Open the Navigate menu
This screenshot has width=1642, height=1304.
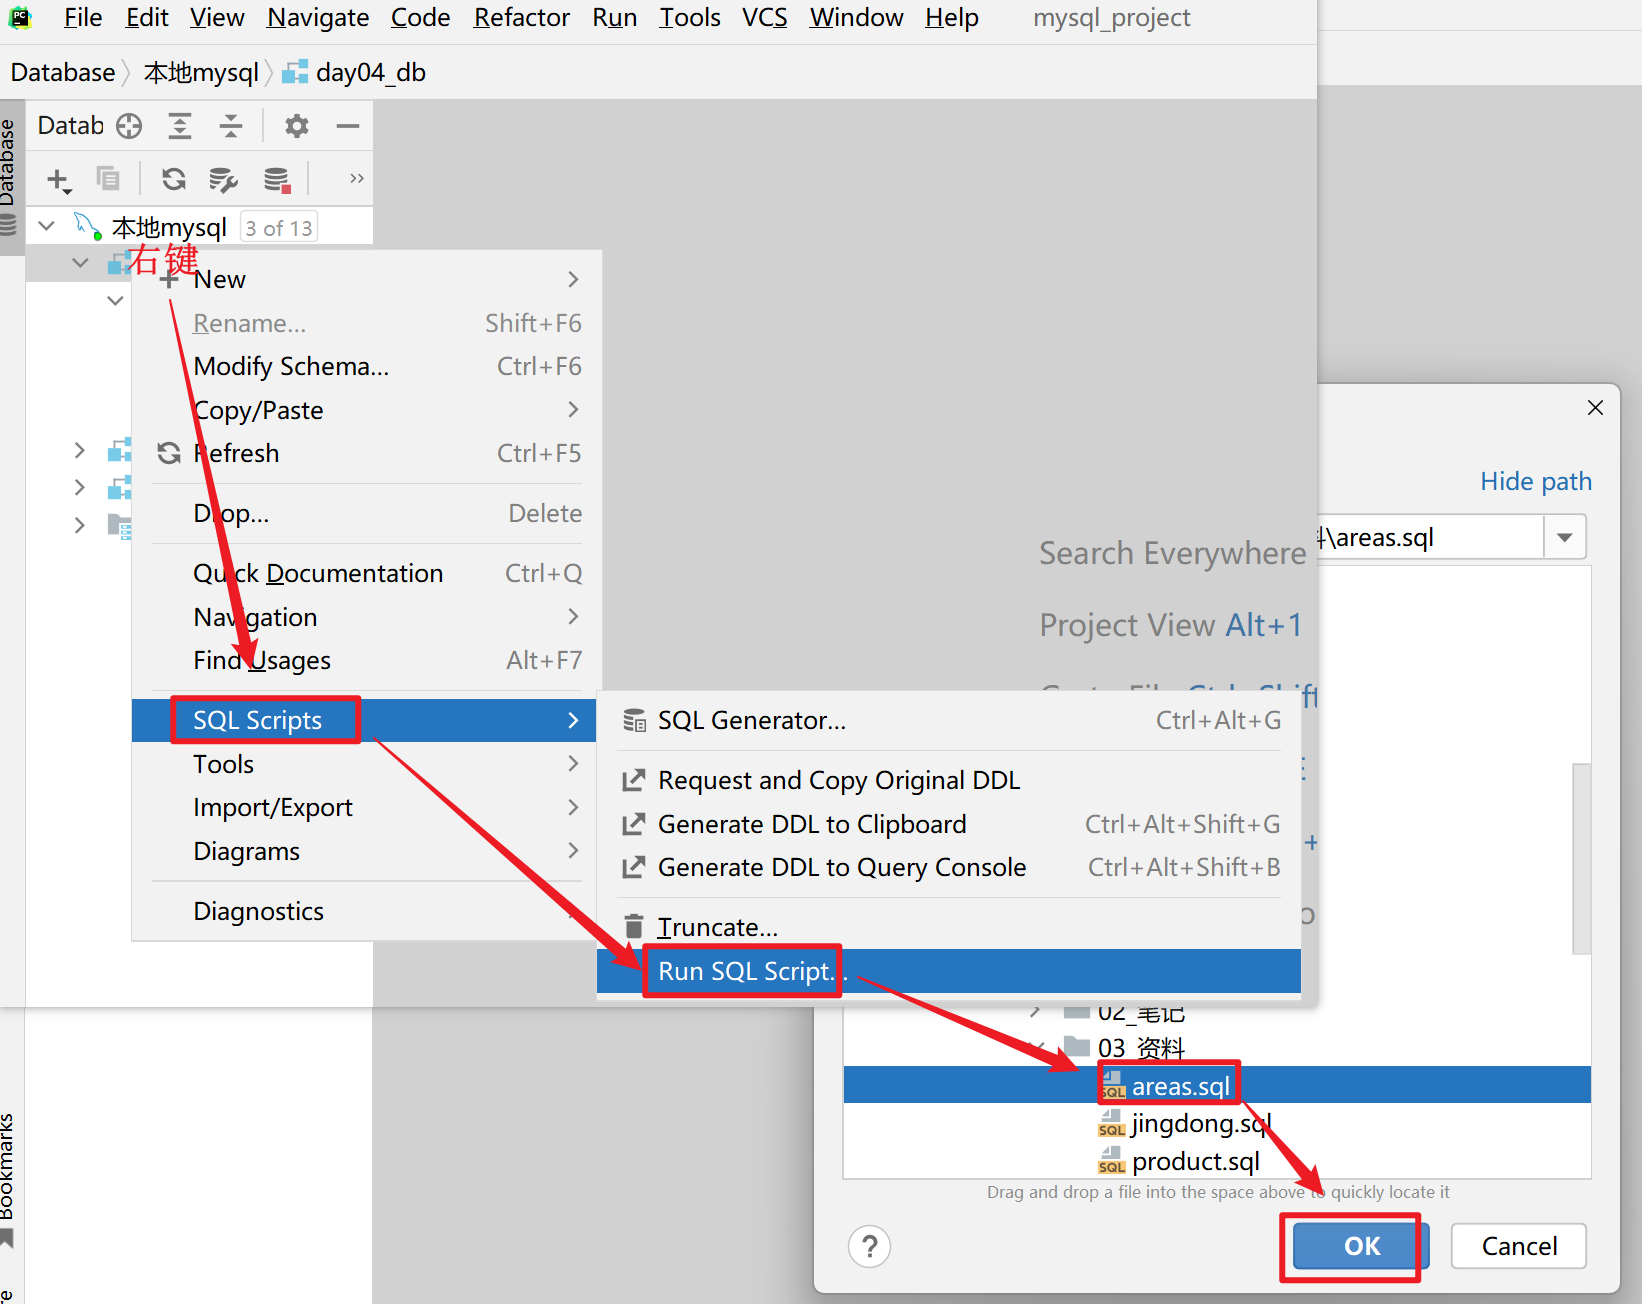318,18
